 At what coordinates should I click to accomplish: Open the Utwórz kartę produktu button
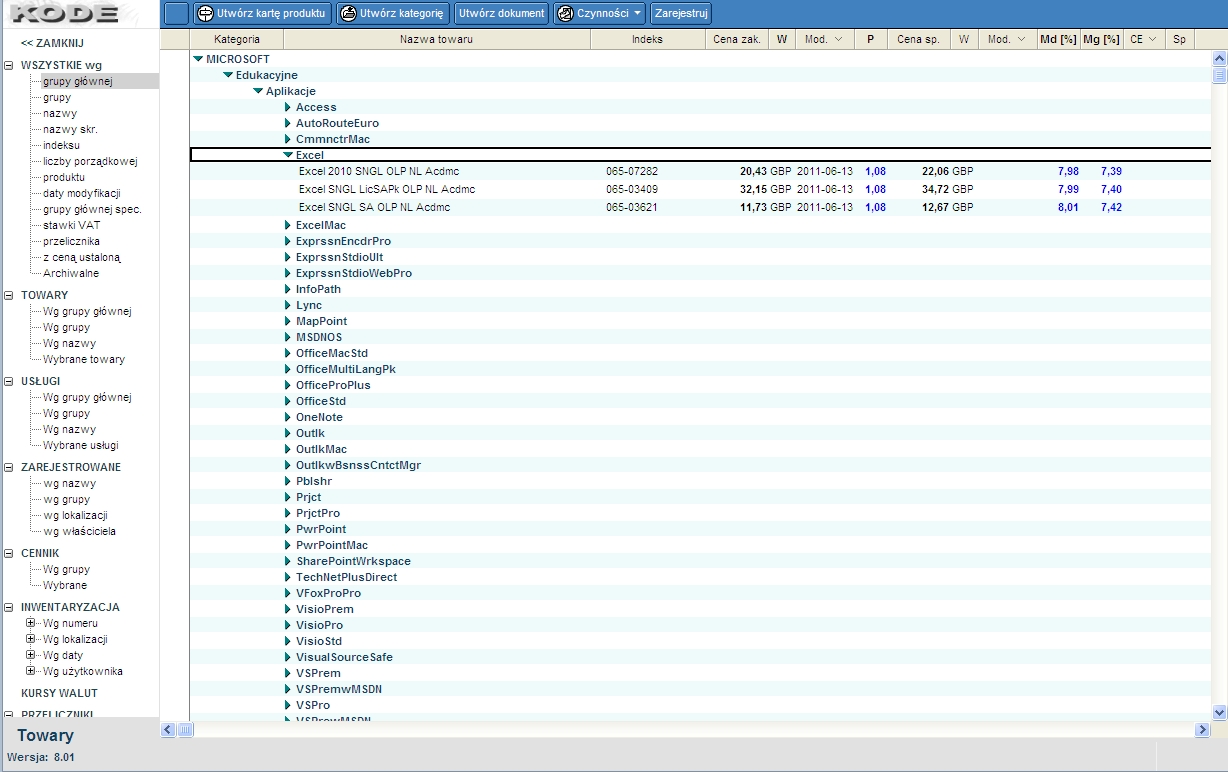(262, 14)
